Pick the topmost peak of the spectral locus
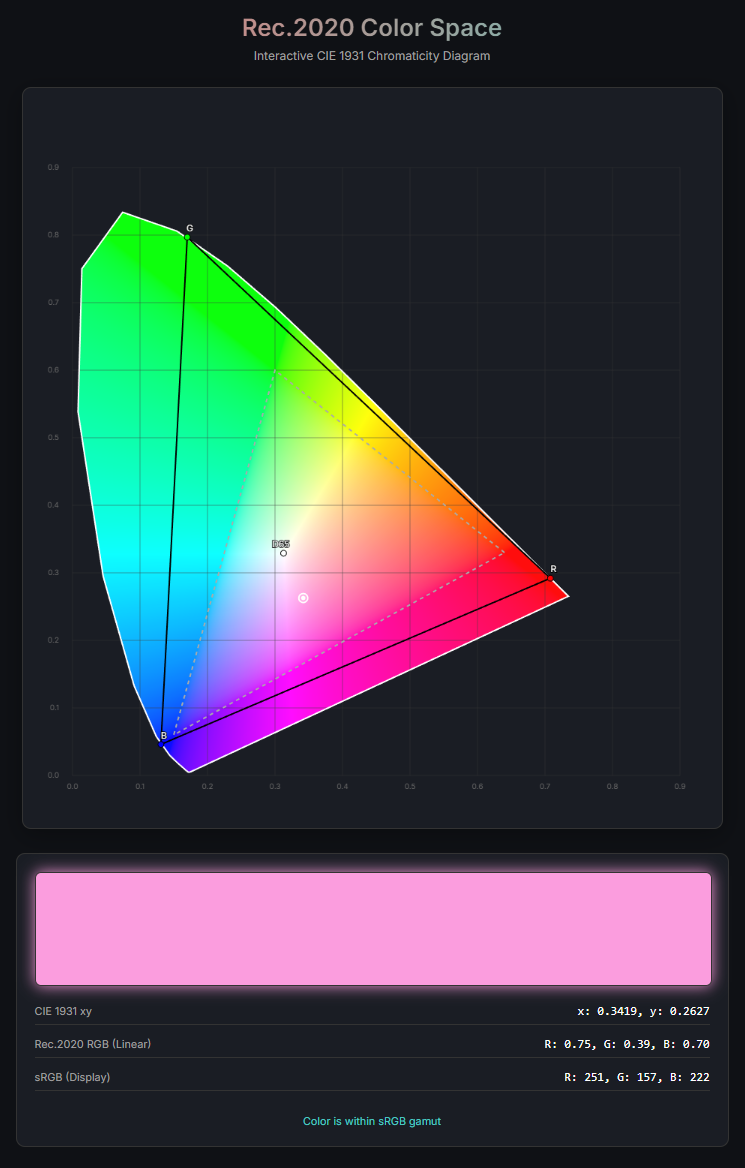This screenshot has width=745, height=1168. [x=122, y=213]
